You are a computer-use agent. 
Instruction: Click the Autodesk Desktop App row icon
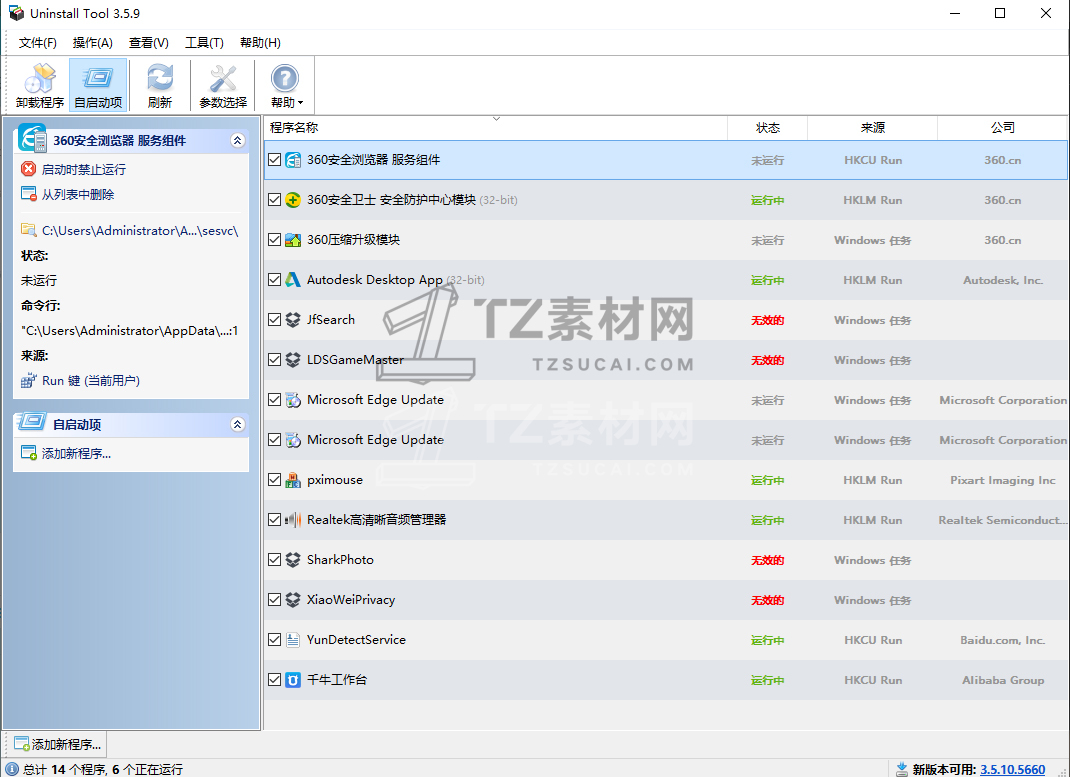pyautogui.click(x=293, y=280)
